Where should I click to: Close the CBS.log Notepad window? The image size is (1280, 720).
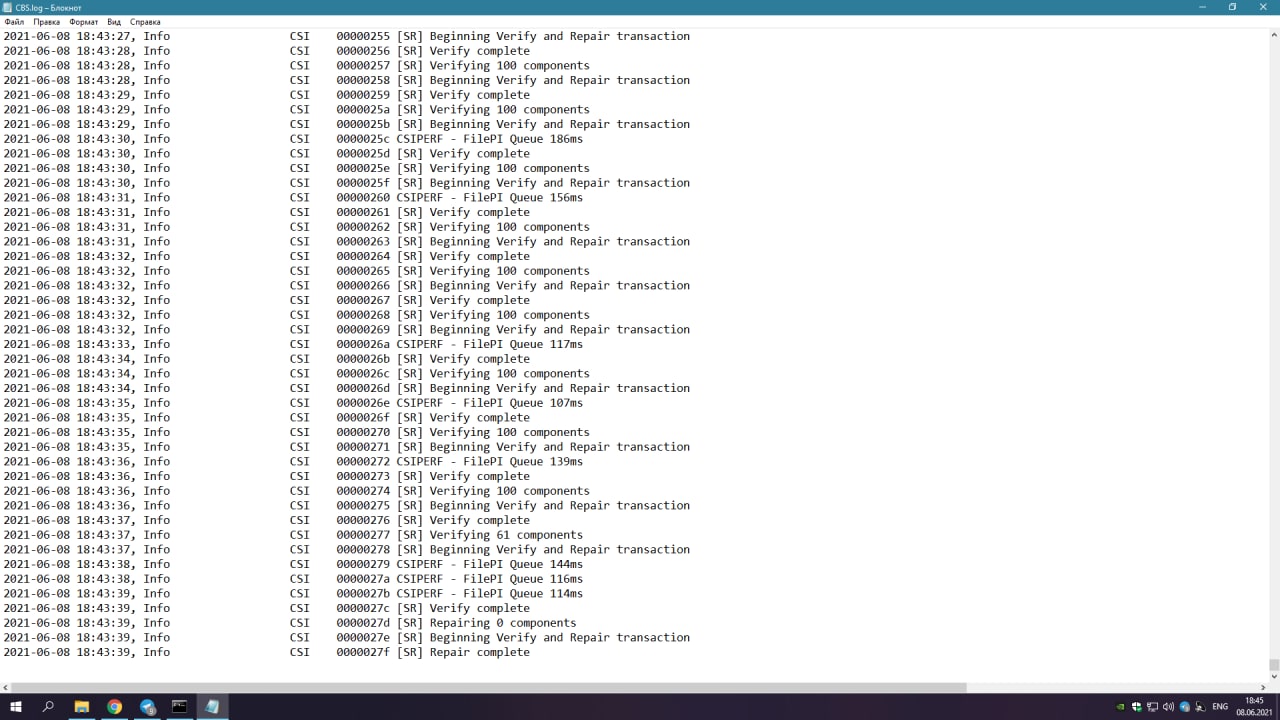[x=1263, y=7]
